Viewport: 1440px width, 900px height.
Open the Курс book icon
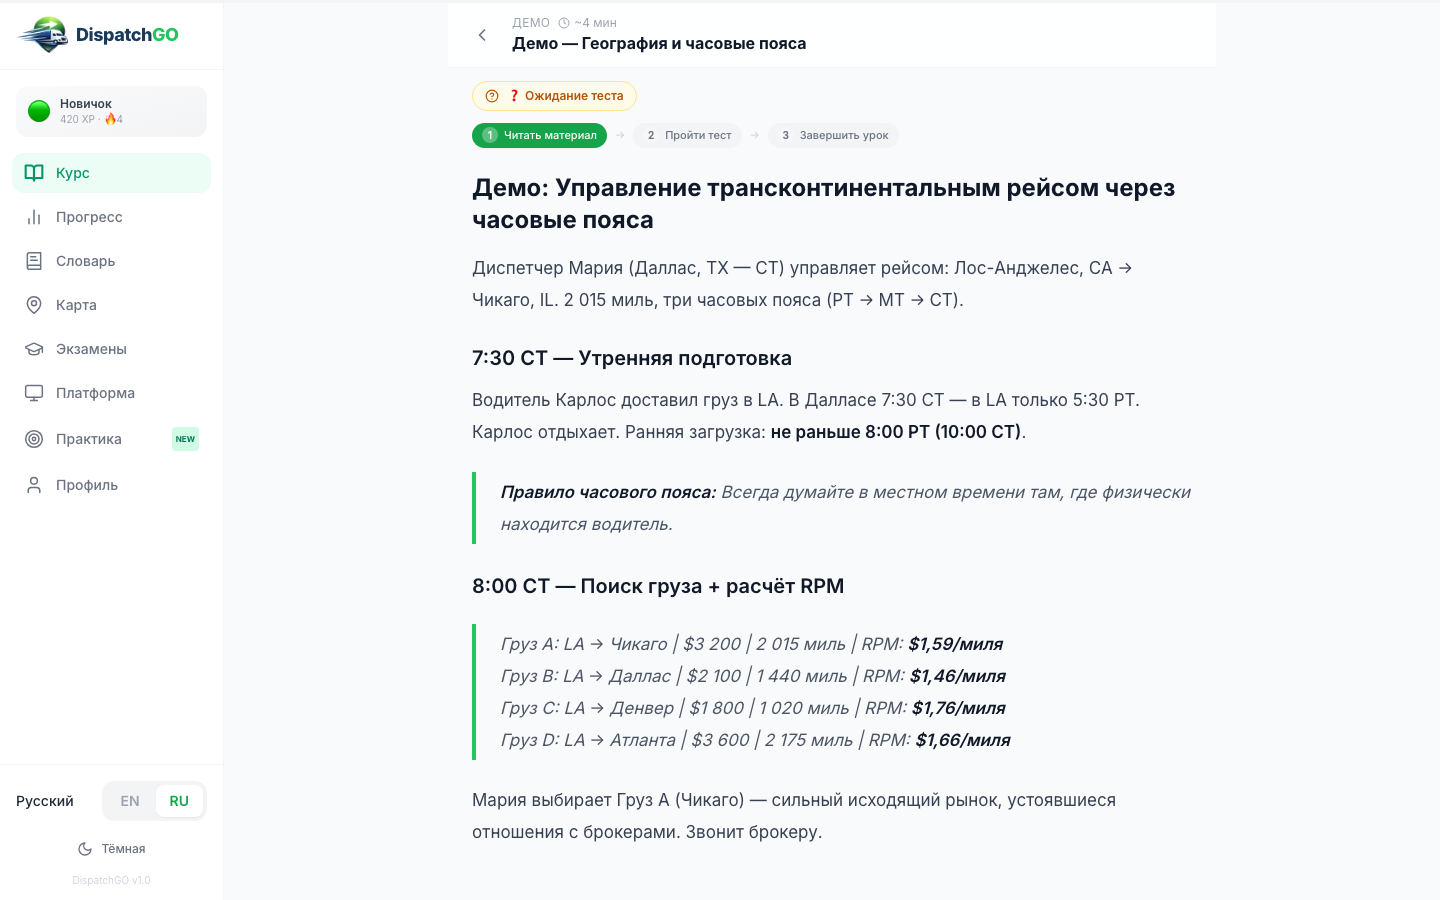pyautogui.click(x=34, y=173)
